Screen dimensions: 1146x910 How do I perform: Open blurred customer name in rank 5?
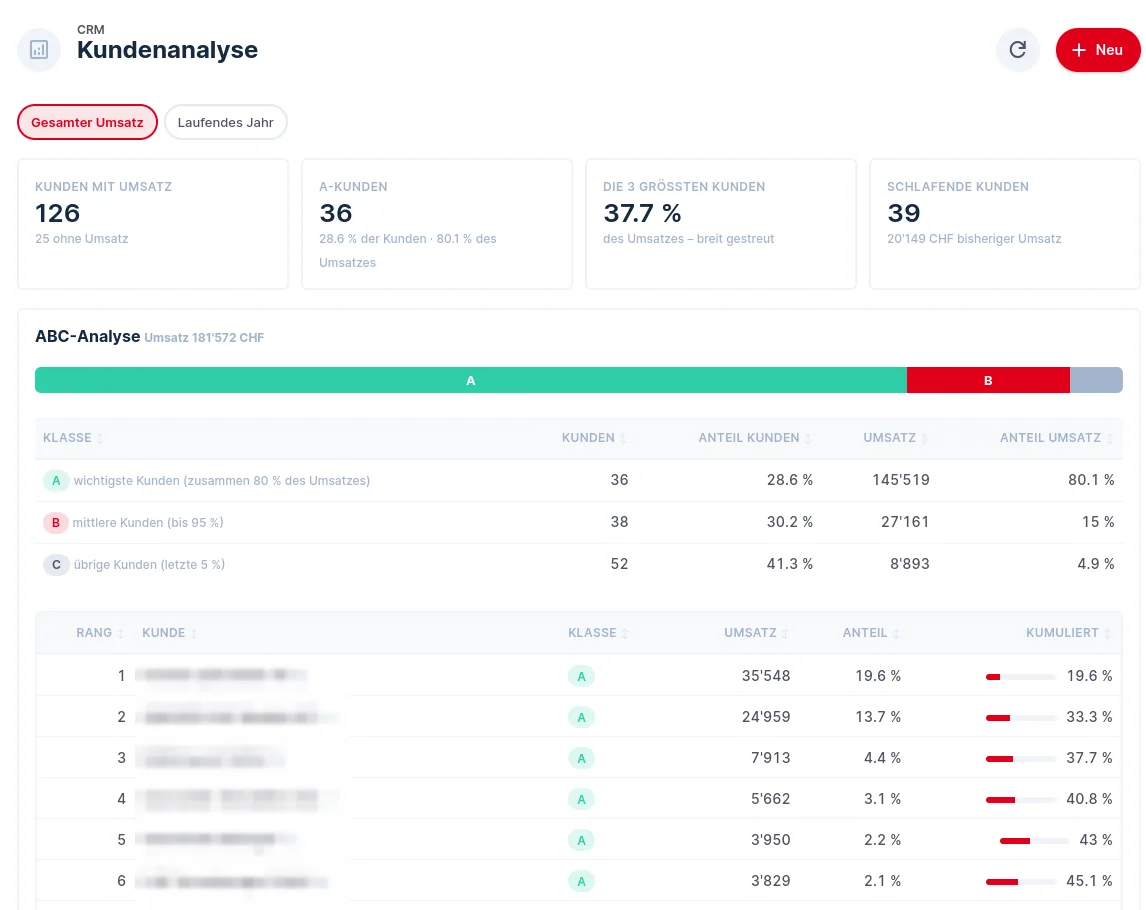[217, 839]
